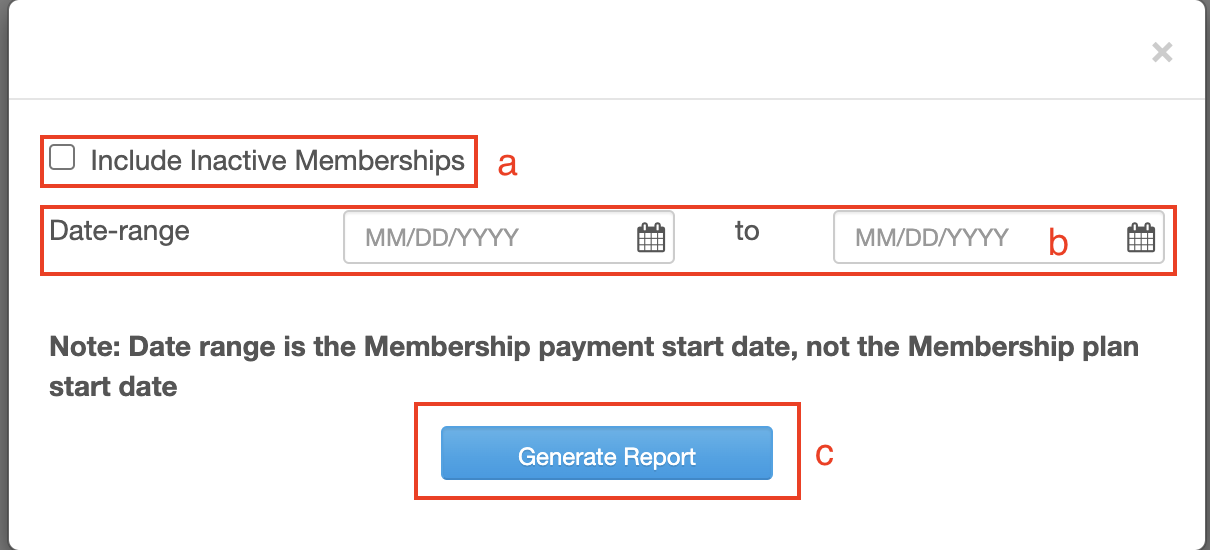
Task: Focus the second MM/DD/YYYY date field after "to"
Action: pyautogui.click(x=999, y=237)
